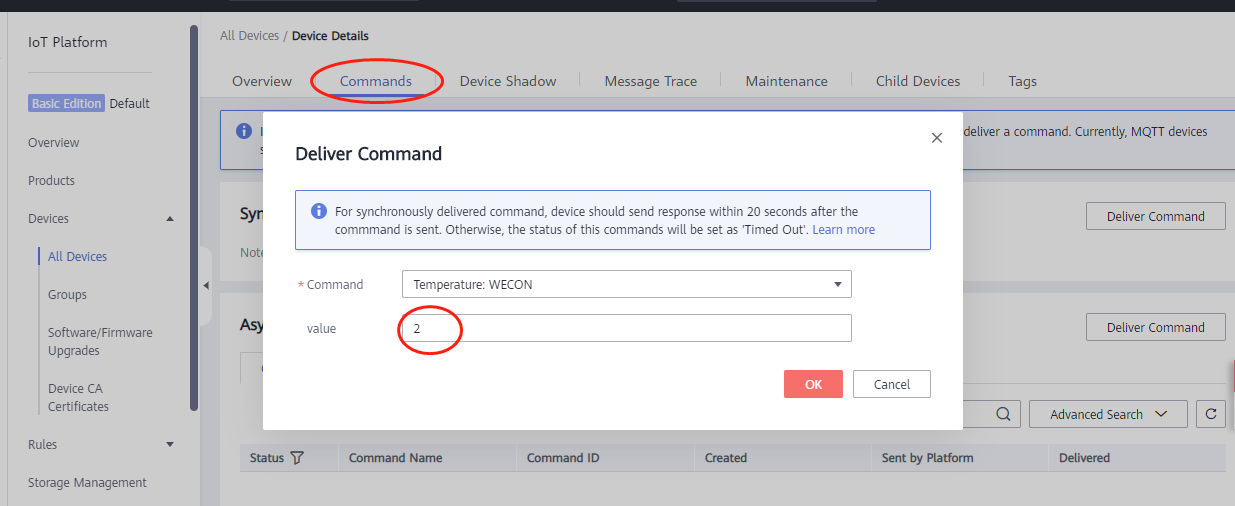Navigate to All Devices breadcrumb
Screen dimensions: 1235x506
coord(249,36)
